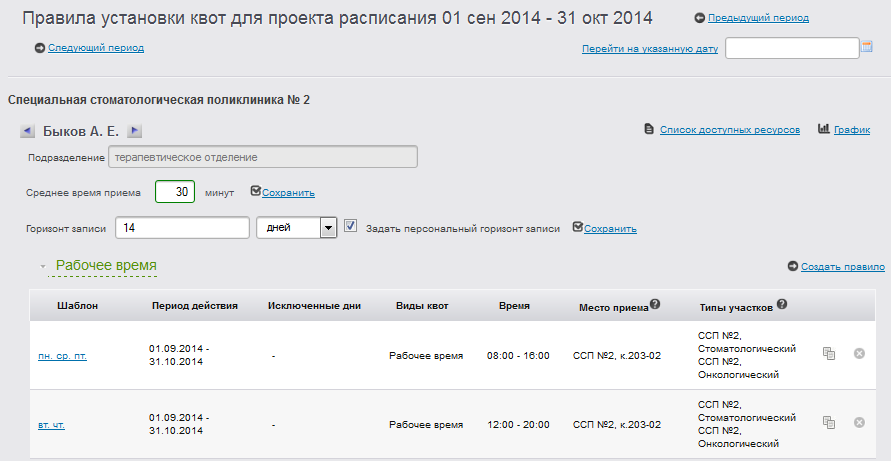Open the дней units dropdown
Viewport: 891px width, 461px height.
click(297, 227)
